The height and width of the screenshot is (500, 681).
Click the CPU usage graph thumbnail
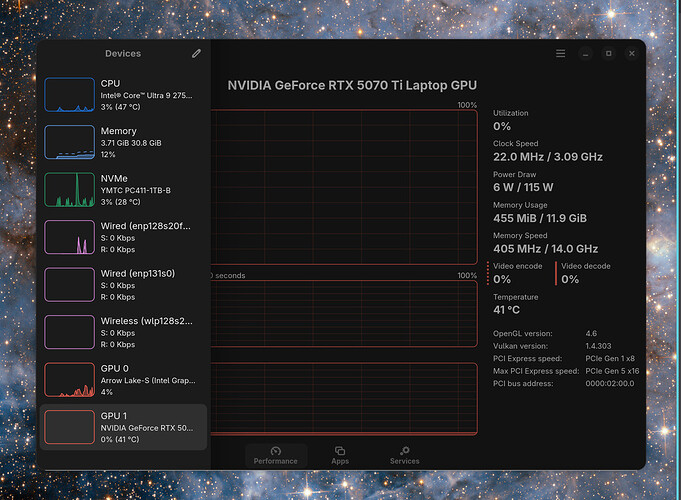point(69,95)
